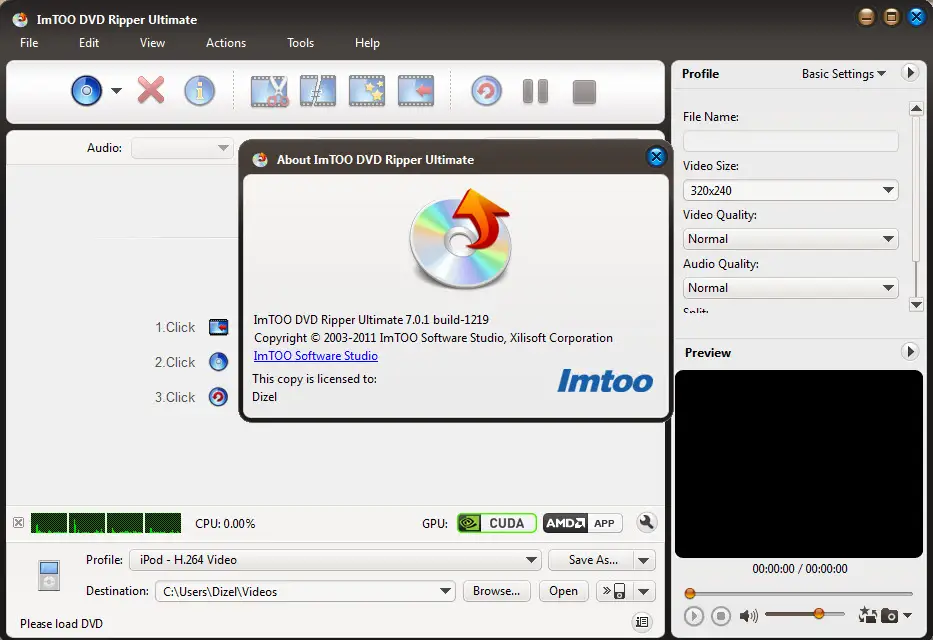Click the disc icon beside 2.Click
Image resolution: width=933 pixels, height=640 pixels.
tap(218, 362)
